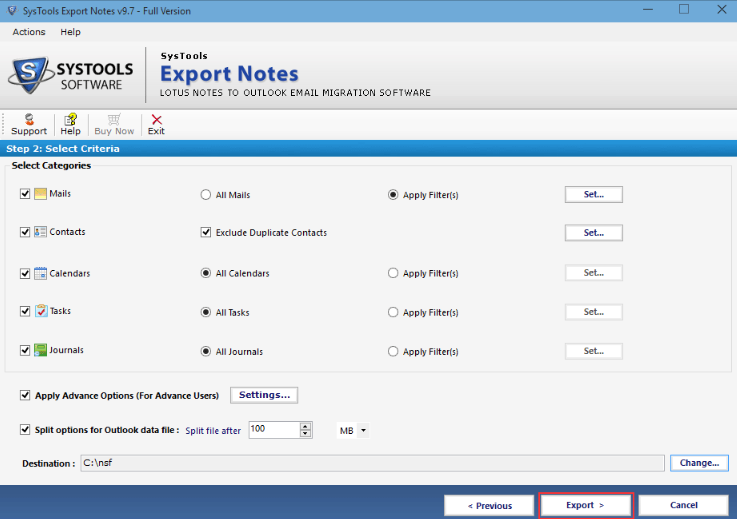Click the Mails envelope icon
This screenshot has height=519, width=737.
click(40, 194)
